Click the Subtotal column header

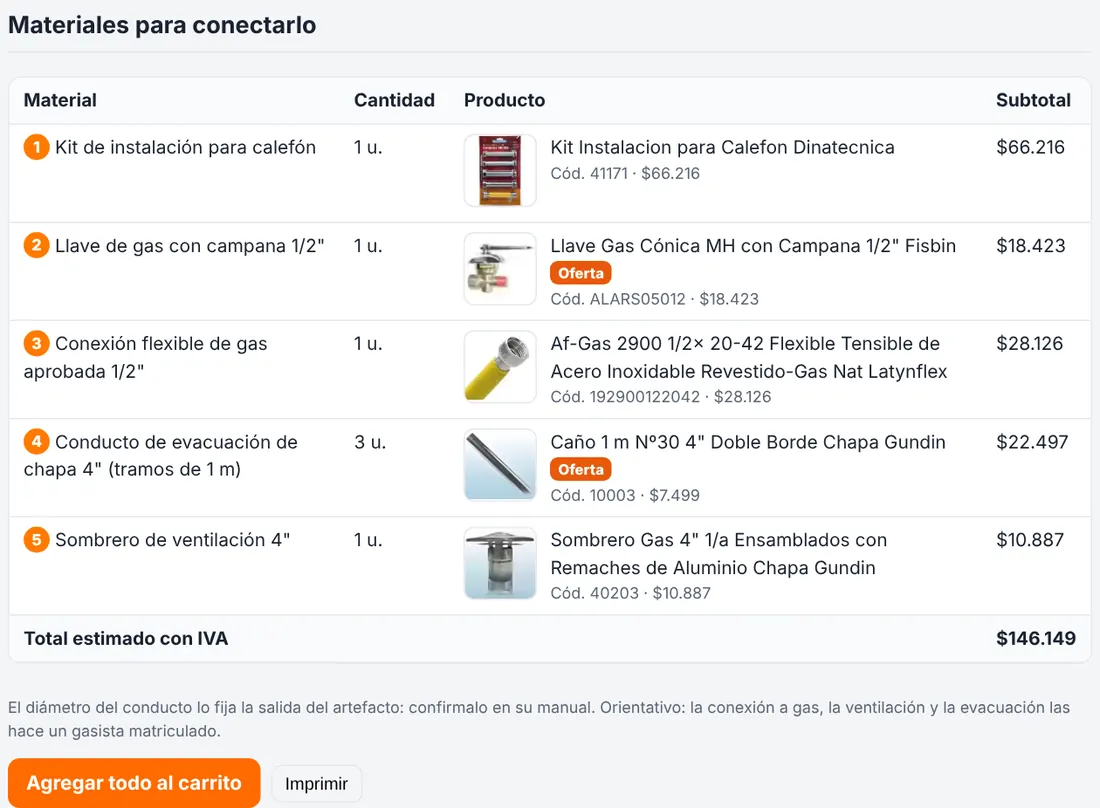point(1033,100)
